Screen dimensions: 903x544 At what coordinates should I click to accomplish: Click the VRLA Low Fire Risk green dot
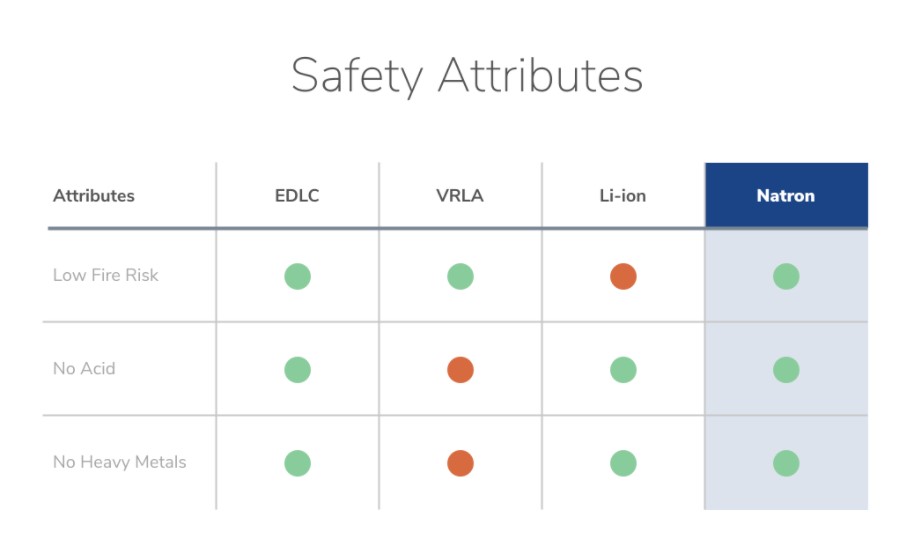[460, 276]
